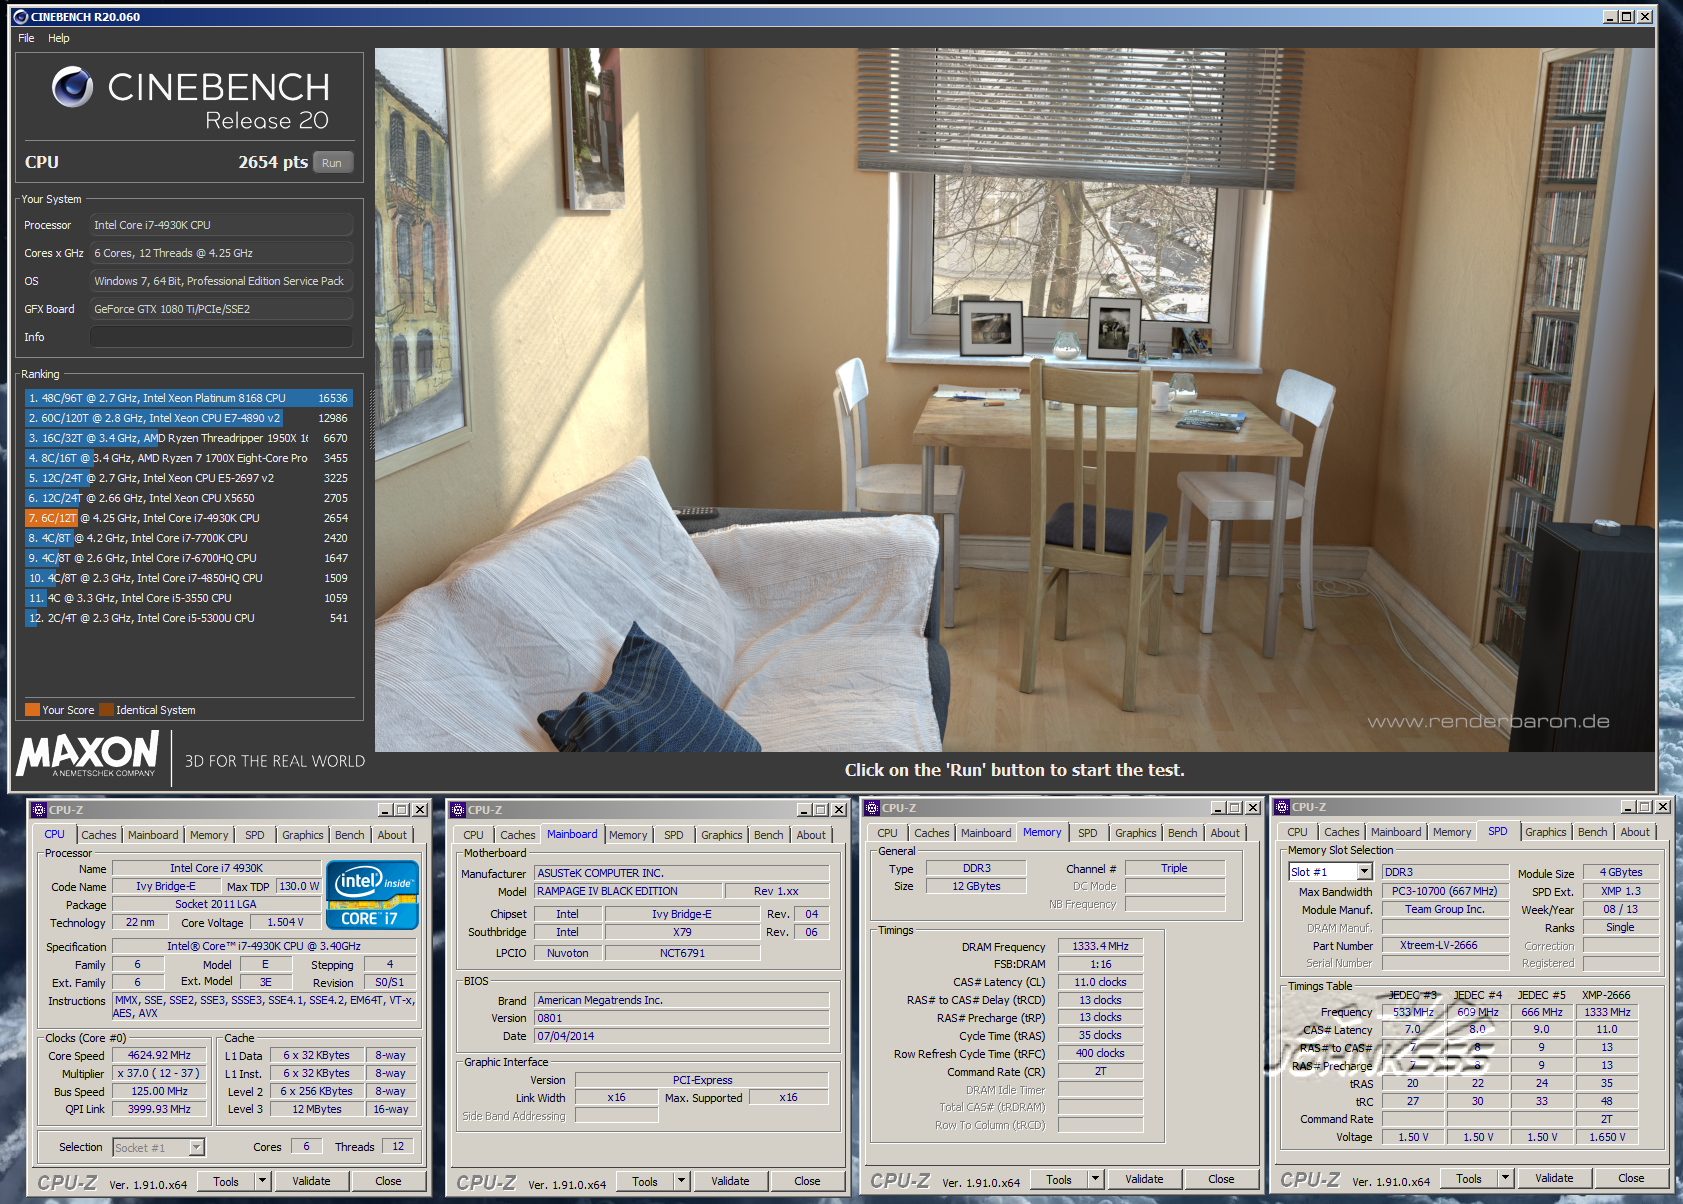Expand Socket #1 selection dropdown
1683x1204 pixels.
tap(196, 1148)
